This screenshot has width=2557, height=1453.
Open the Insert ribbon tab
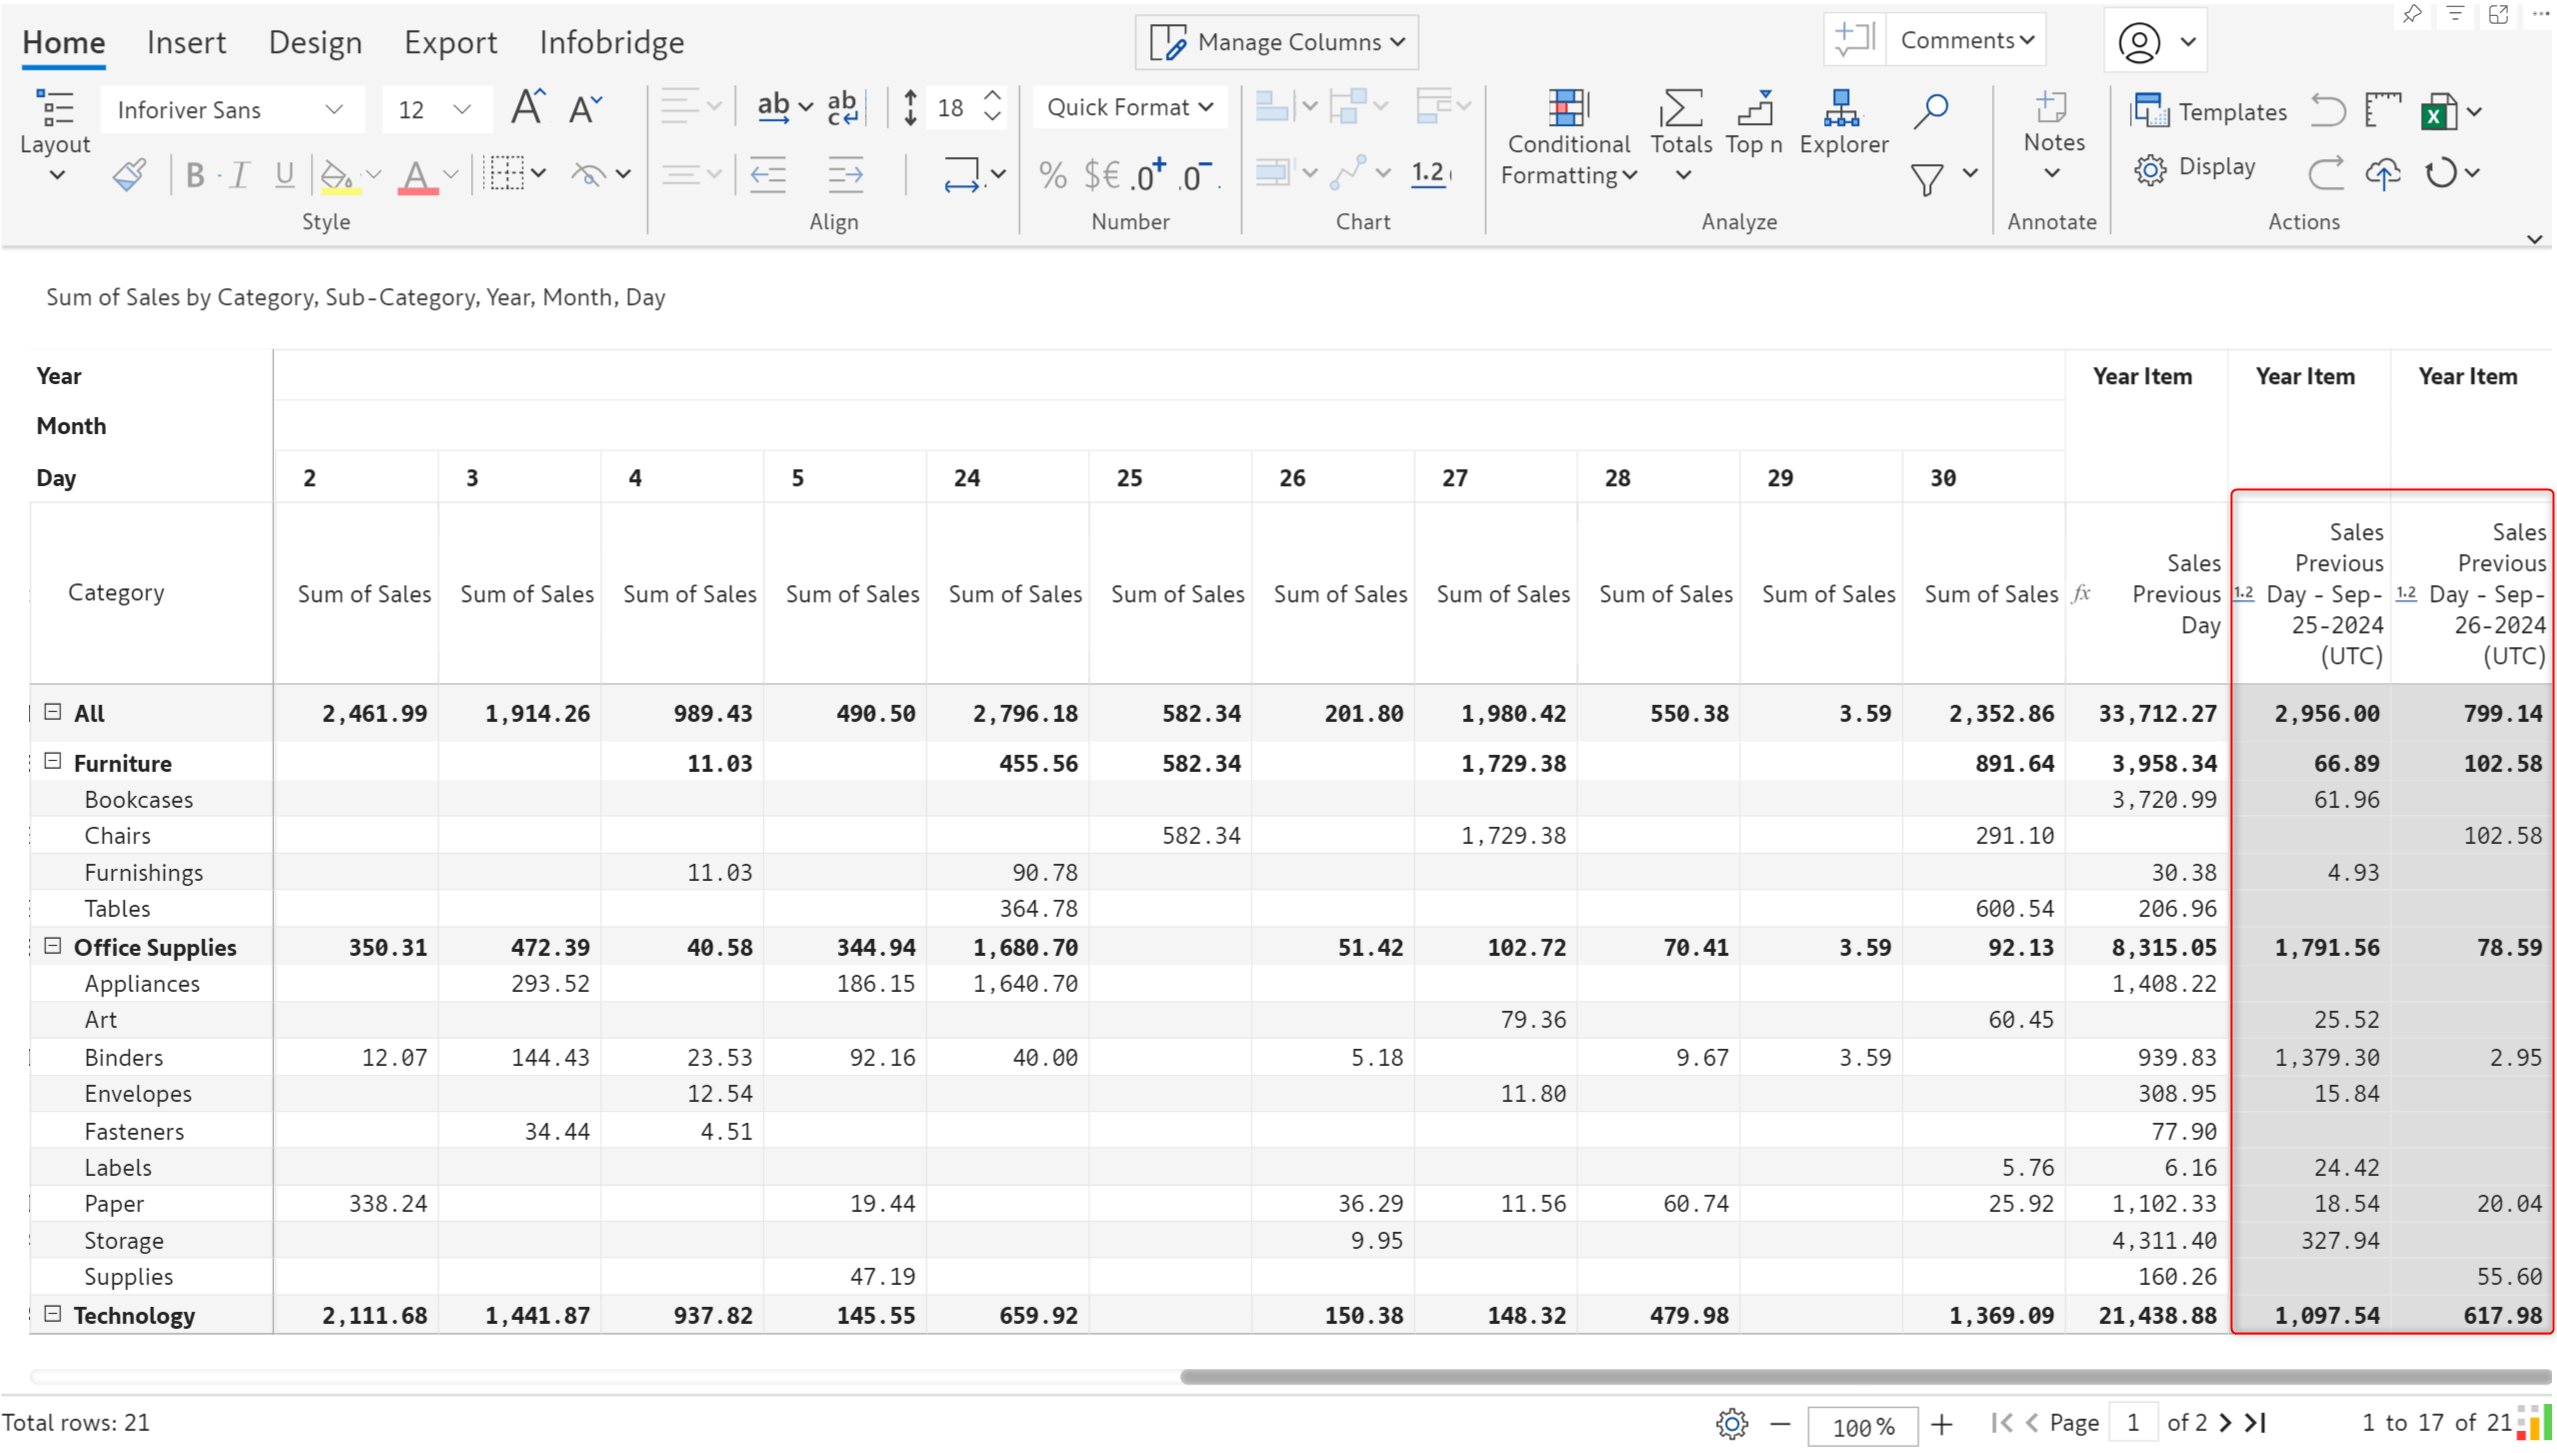[188, 40]
